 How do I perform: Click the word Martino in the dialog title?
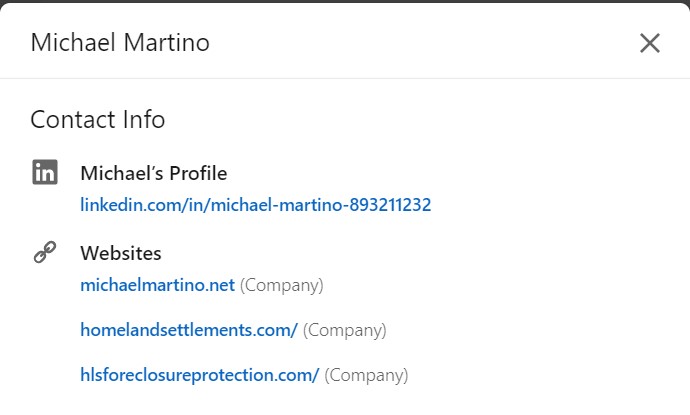click(x=166, y=43)
